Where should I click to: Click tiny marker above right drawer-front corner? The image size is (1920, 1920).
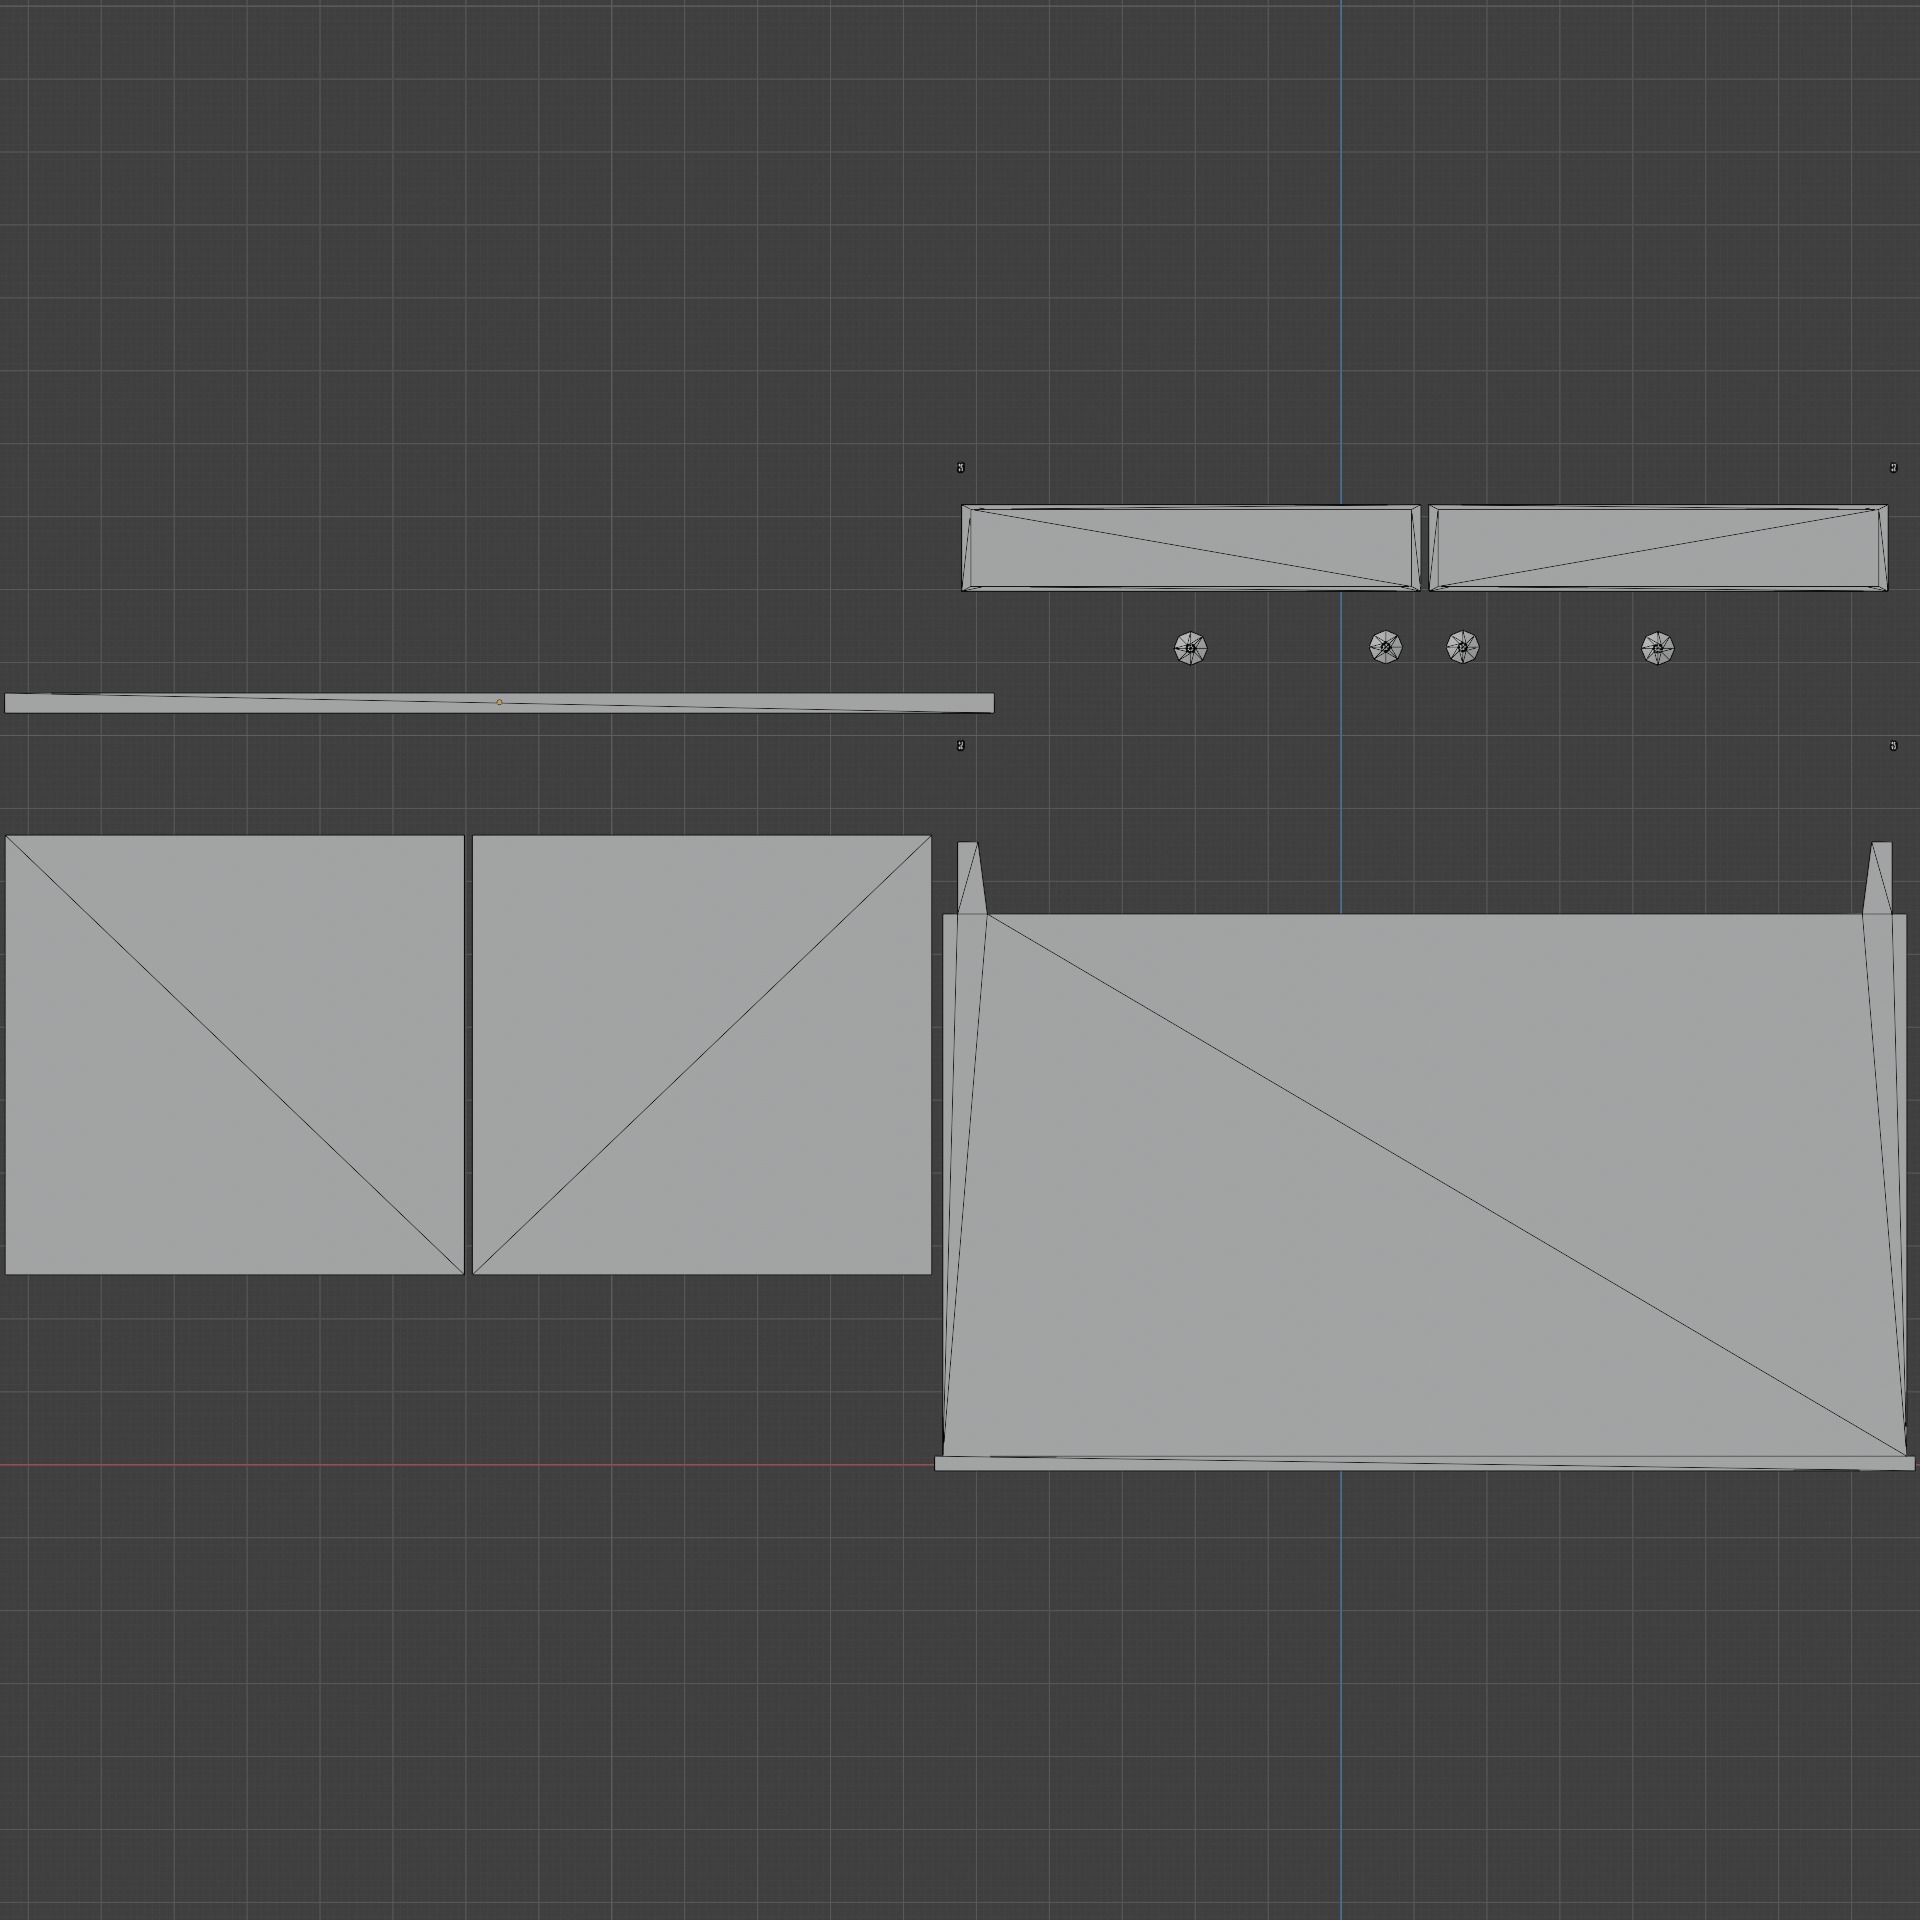1893,467
